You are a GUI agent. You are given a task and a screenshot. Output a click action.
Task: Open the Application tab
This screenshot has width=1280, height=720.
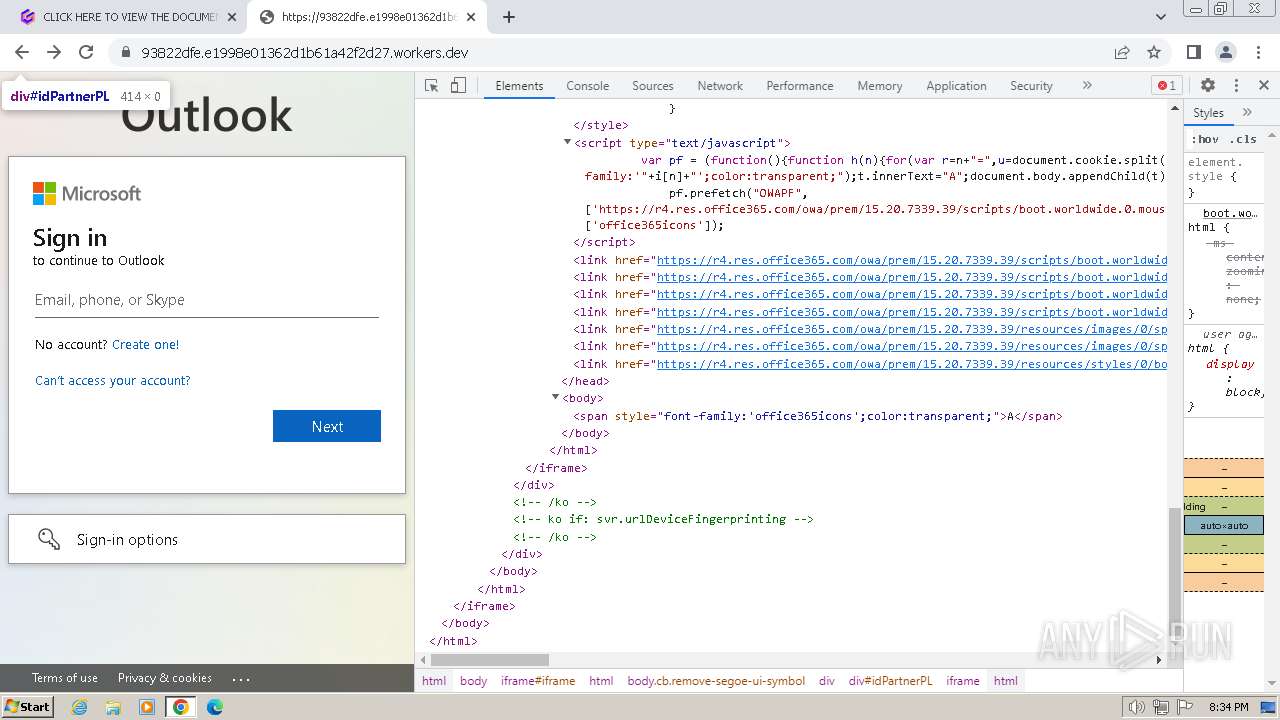click(956, 86)
